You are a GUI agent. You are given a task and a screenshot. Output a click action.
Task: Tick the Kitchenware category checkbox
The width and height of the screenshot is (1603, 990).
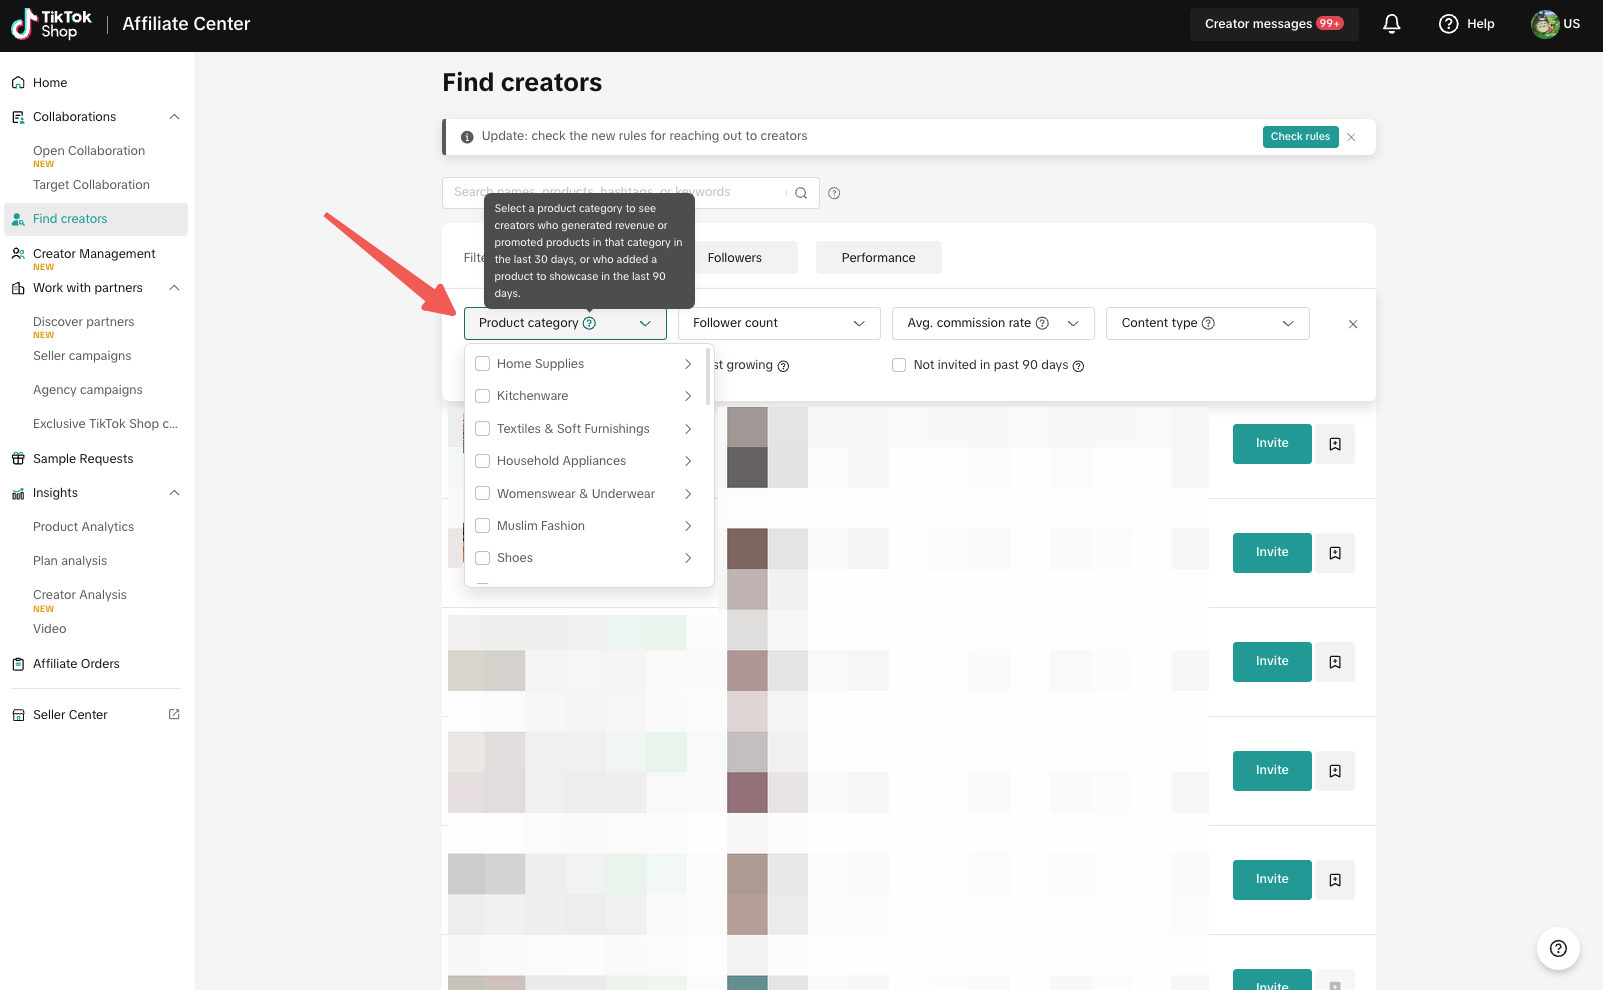tap(483, 396)
